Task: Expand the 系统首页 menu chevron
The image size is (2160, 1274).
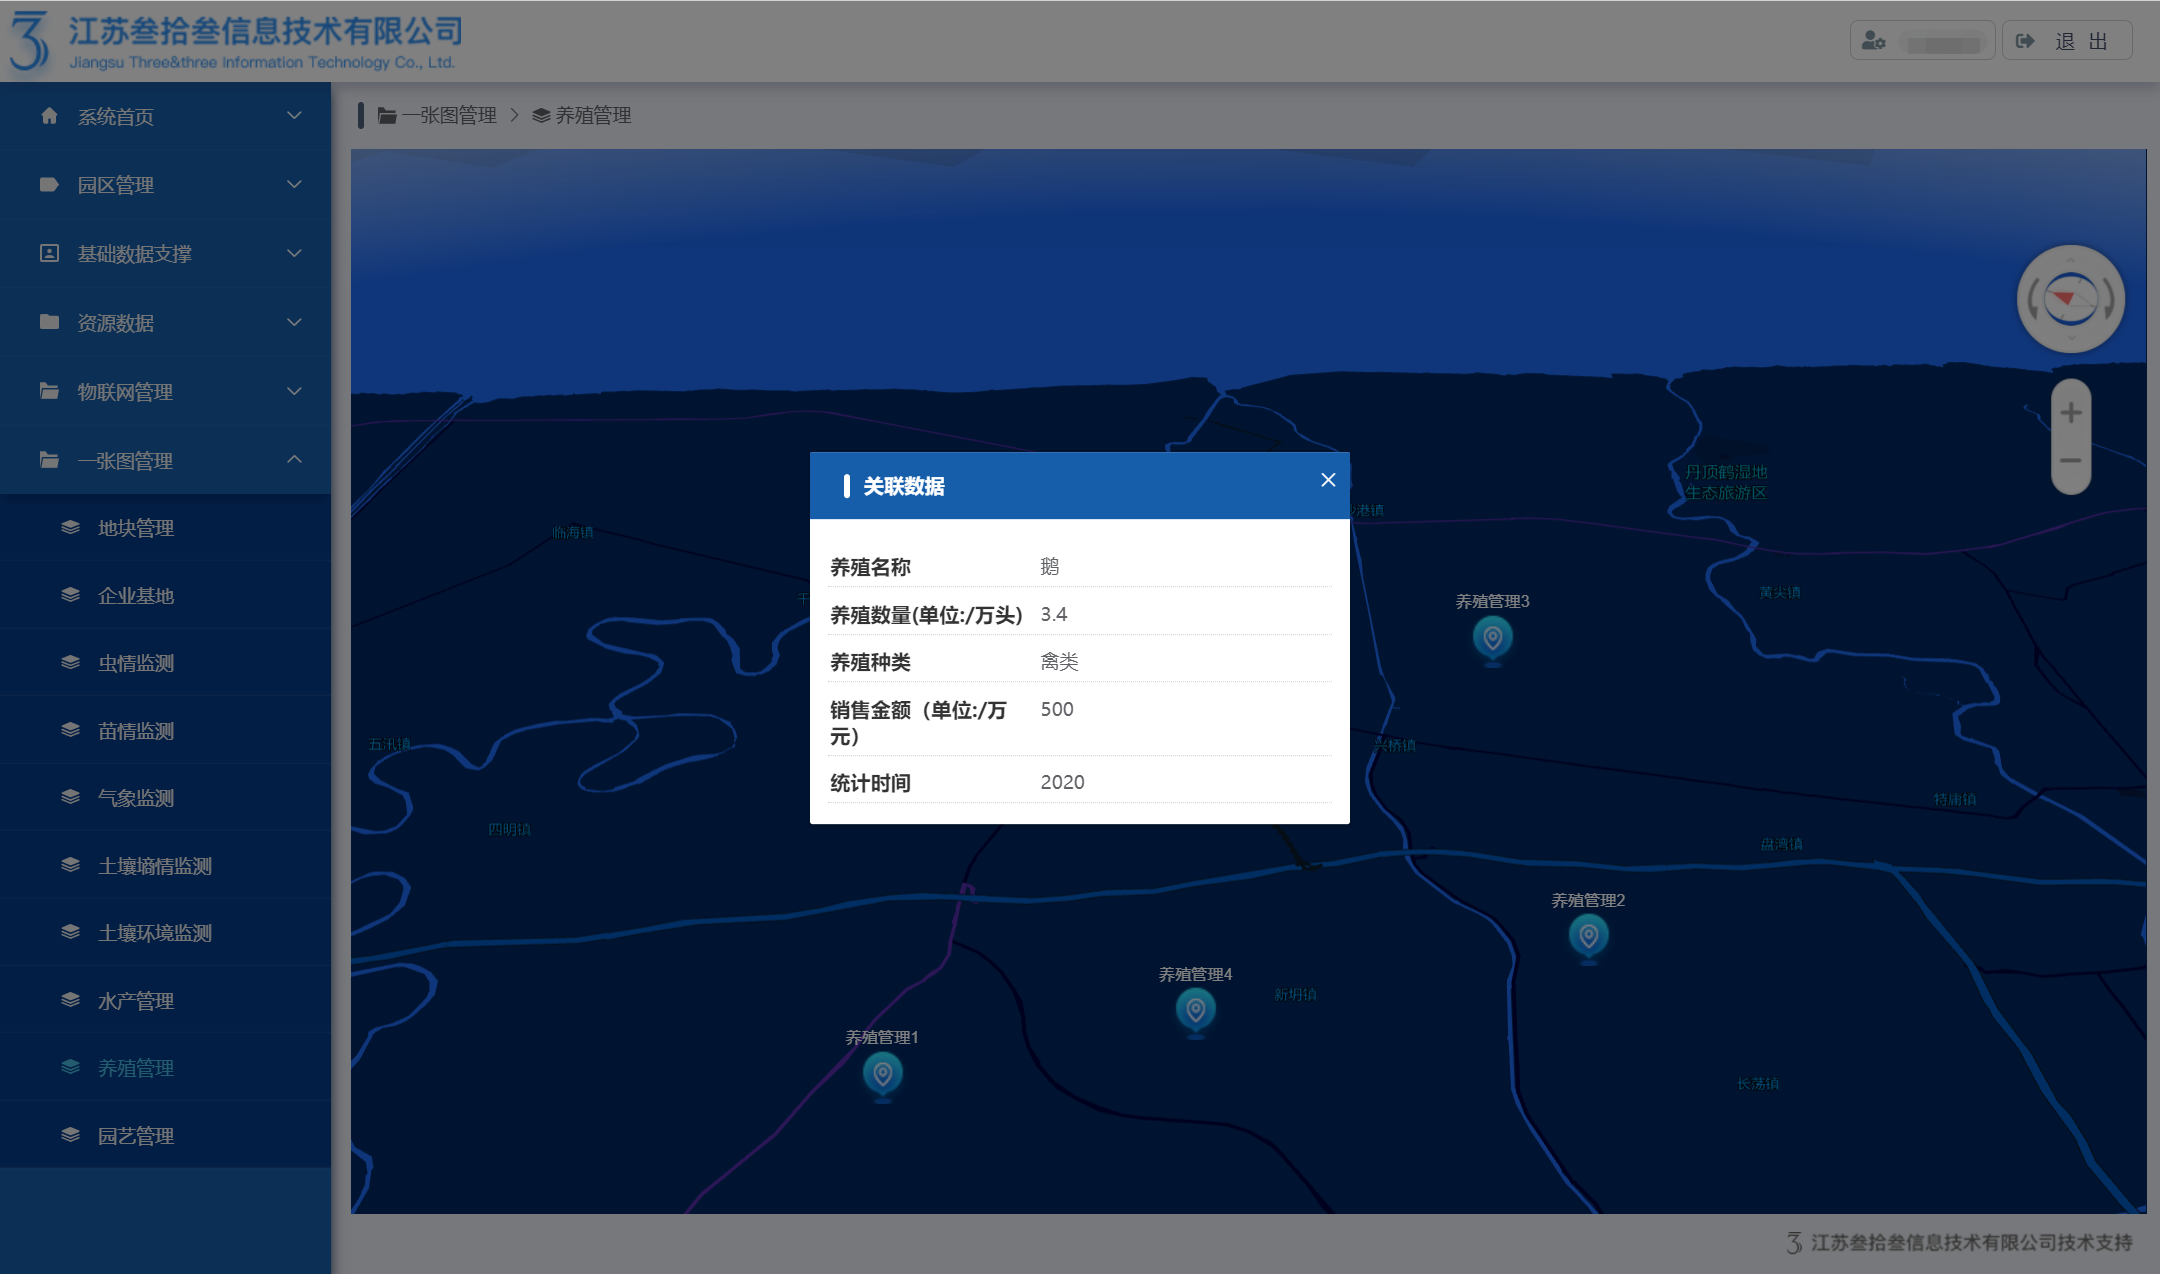Action: pyautogui.click(x=294, y=116)
